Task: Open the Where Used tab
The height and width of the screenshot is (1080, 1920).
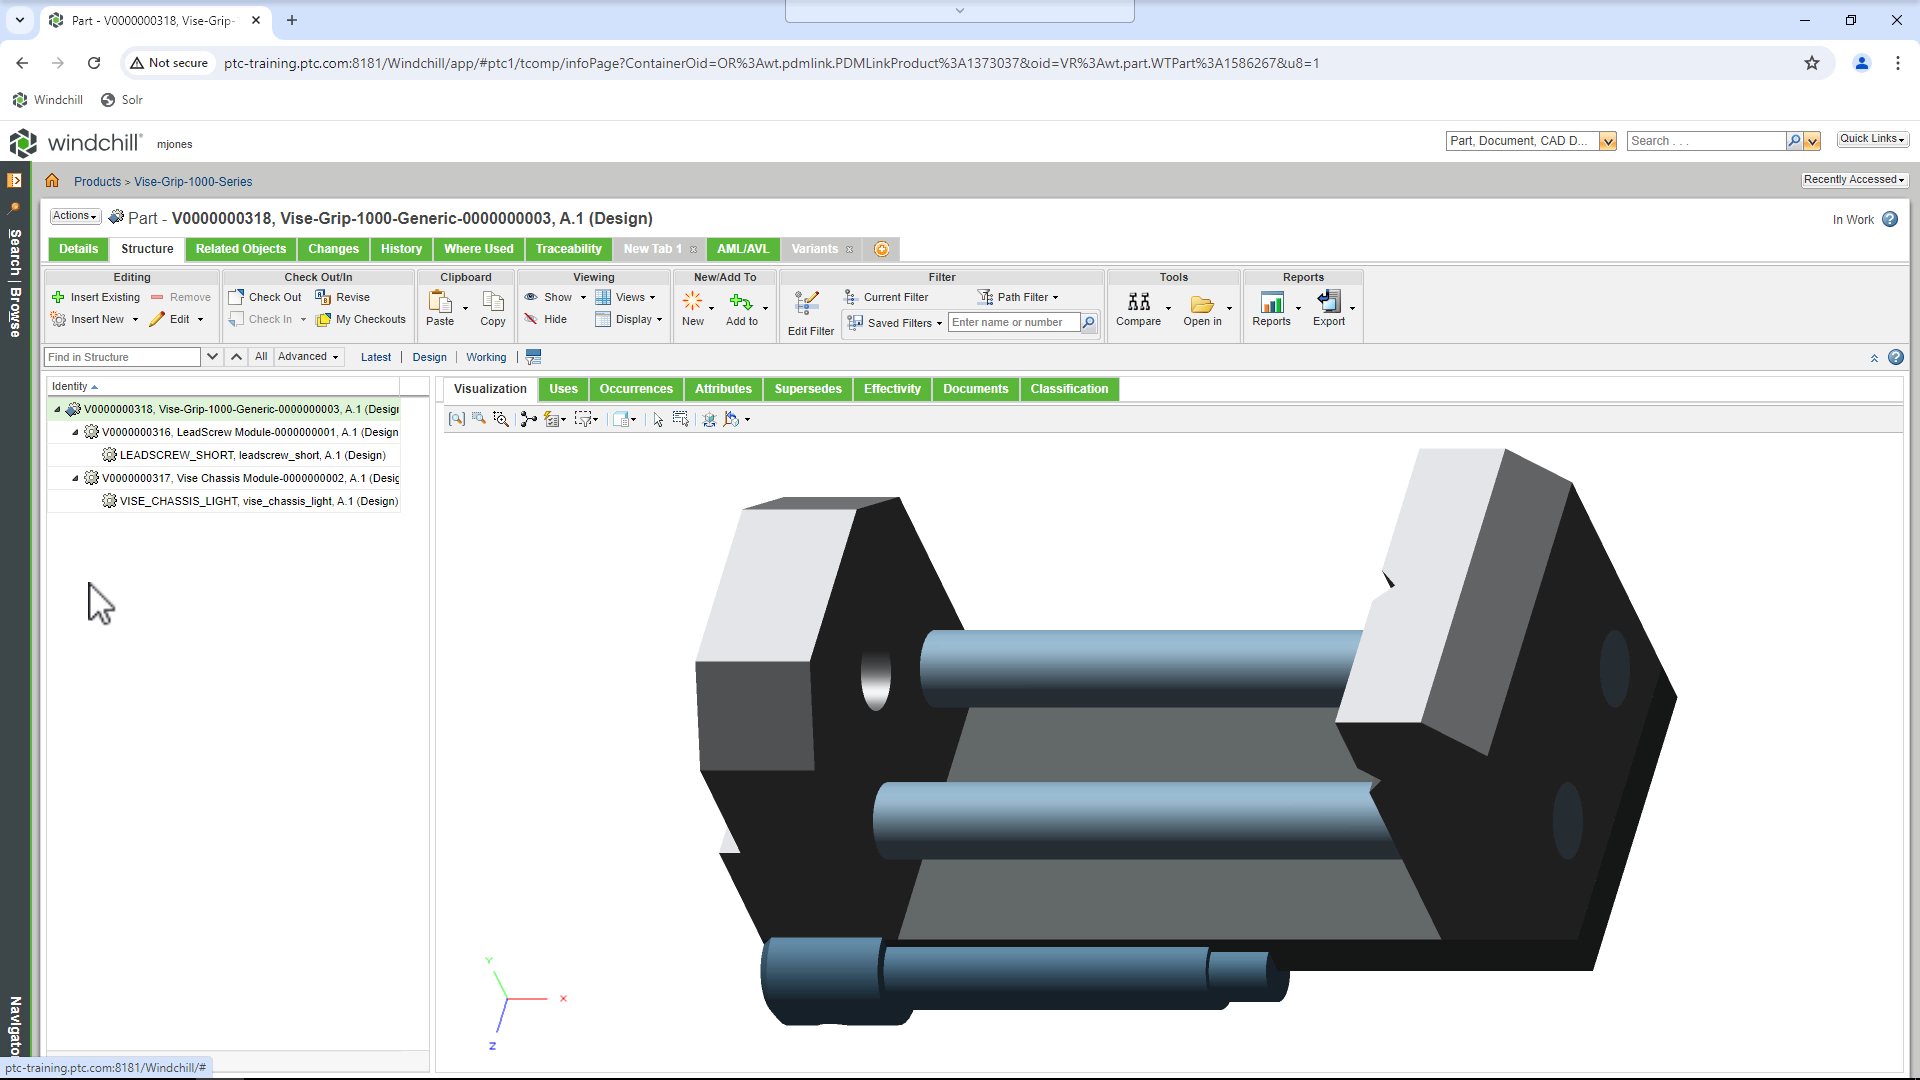Action: pos(478,249)
